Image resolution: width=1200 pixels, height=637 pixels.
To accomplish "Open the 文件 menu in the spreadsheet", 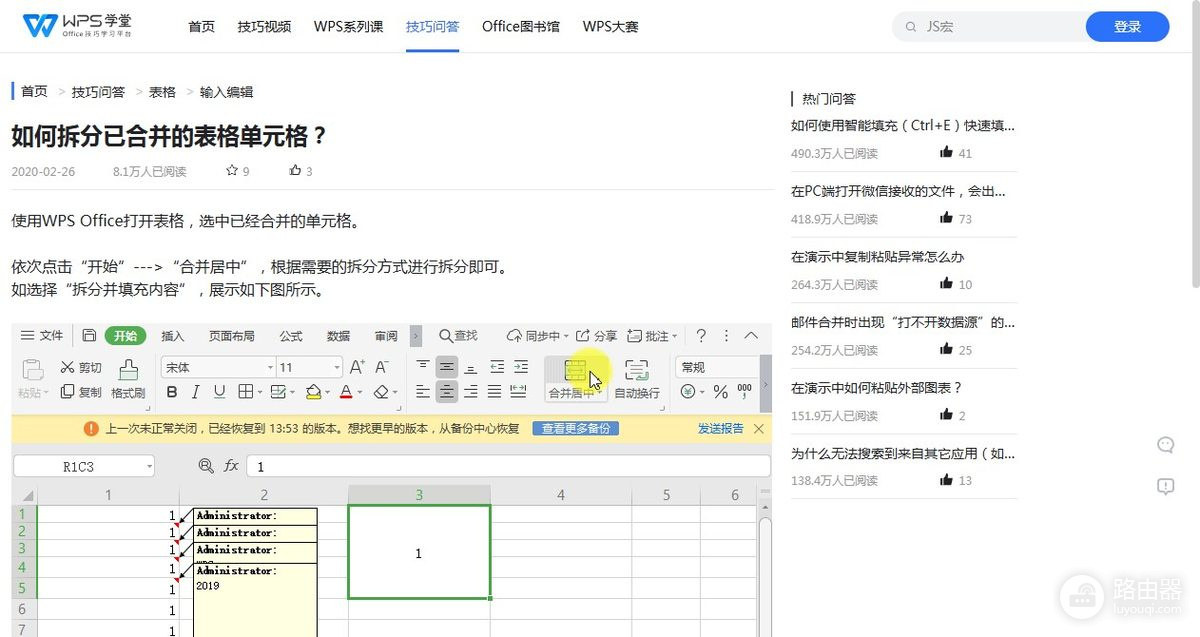I will pyautogui.click(x=42, y=336).
